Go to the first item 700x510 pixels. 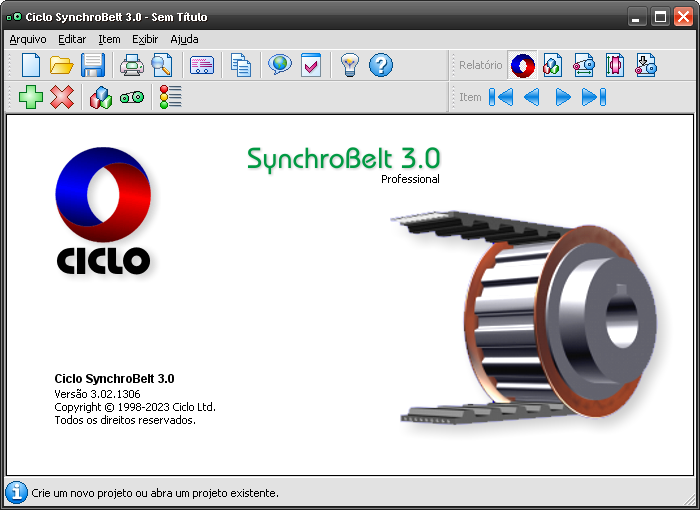[x=501, y=97]
